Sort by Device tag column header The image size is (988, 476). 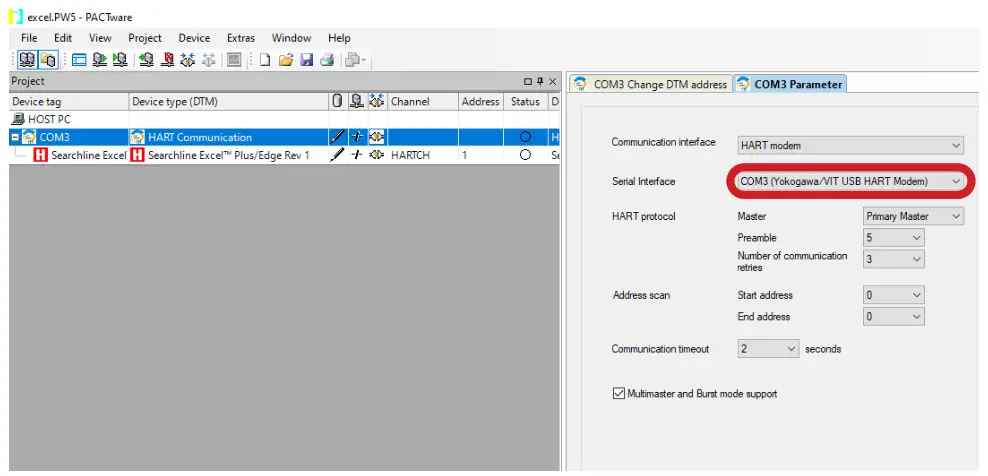[x=69, y=102]
